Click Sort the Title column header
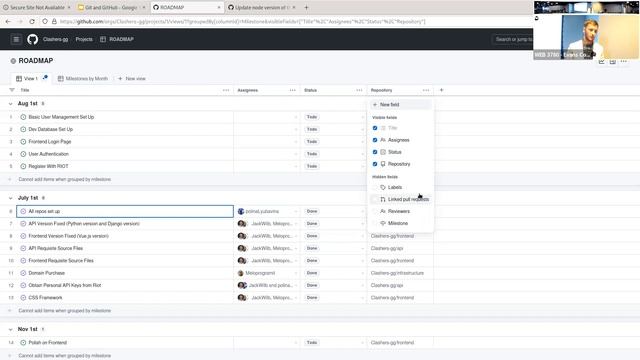 (x=25, y=90)
